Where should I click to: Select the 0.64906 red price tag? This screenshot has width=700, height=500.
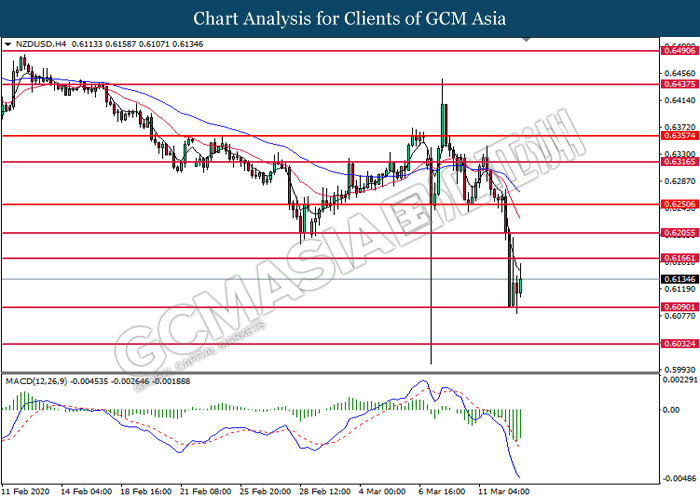click(x=677, y=48)
